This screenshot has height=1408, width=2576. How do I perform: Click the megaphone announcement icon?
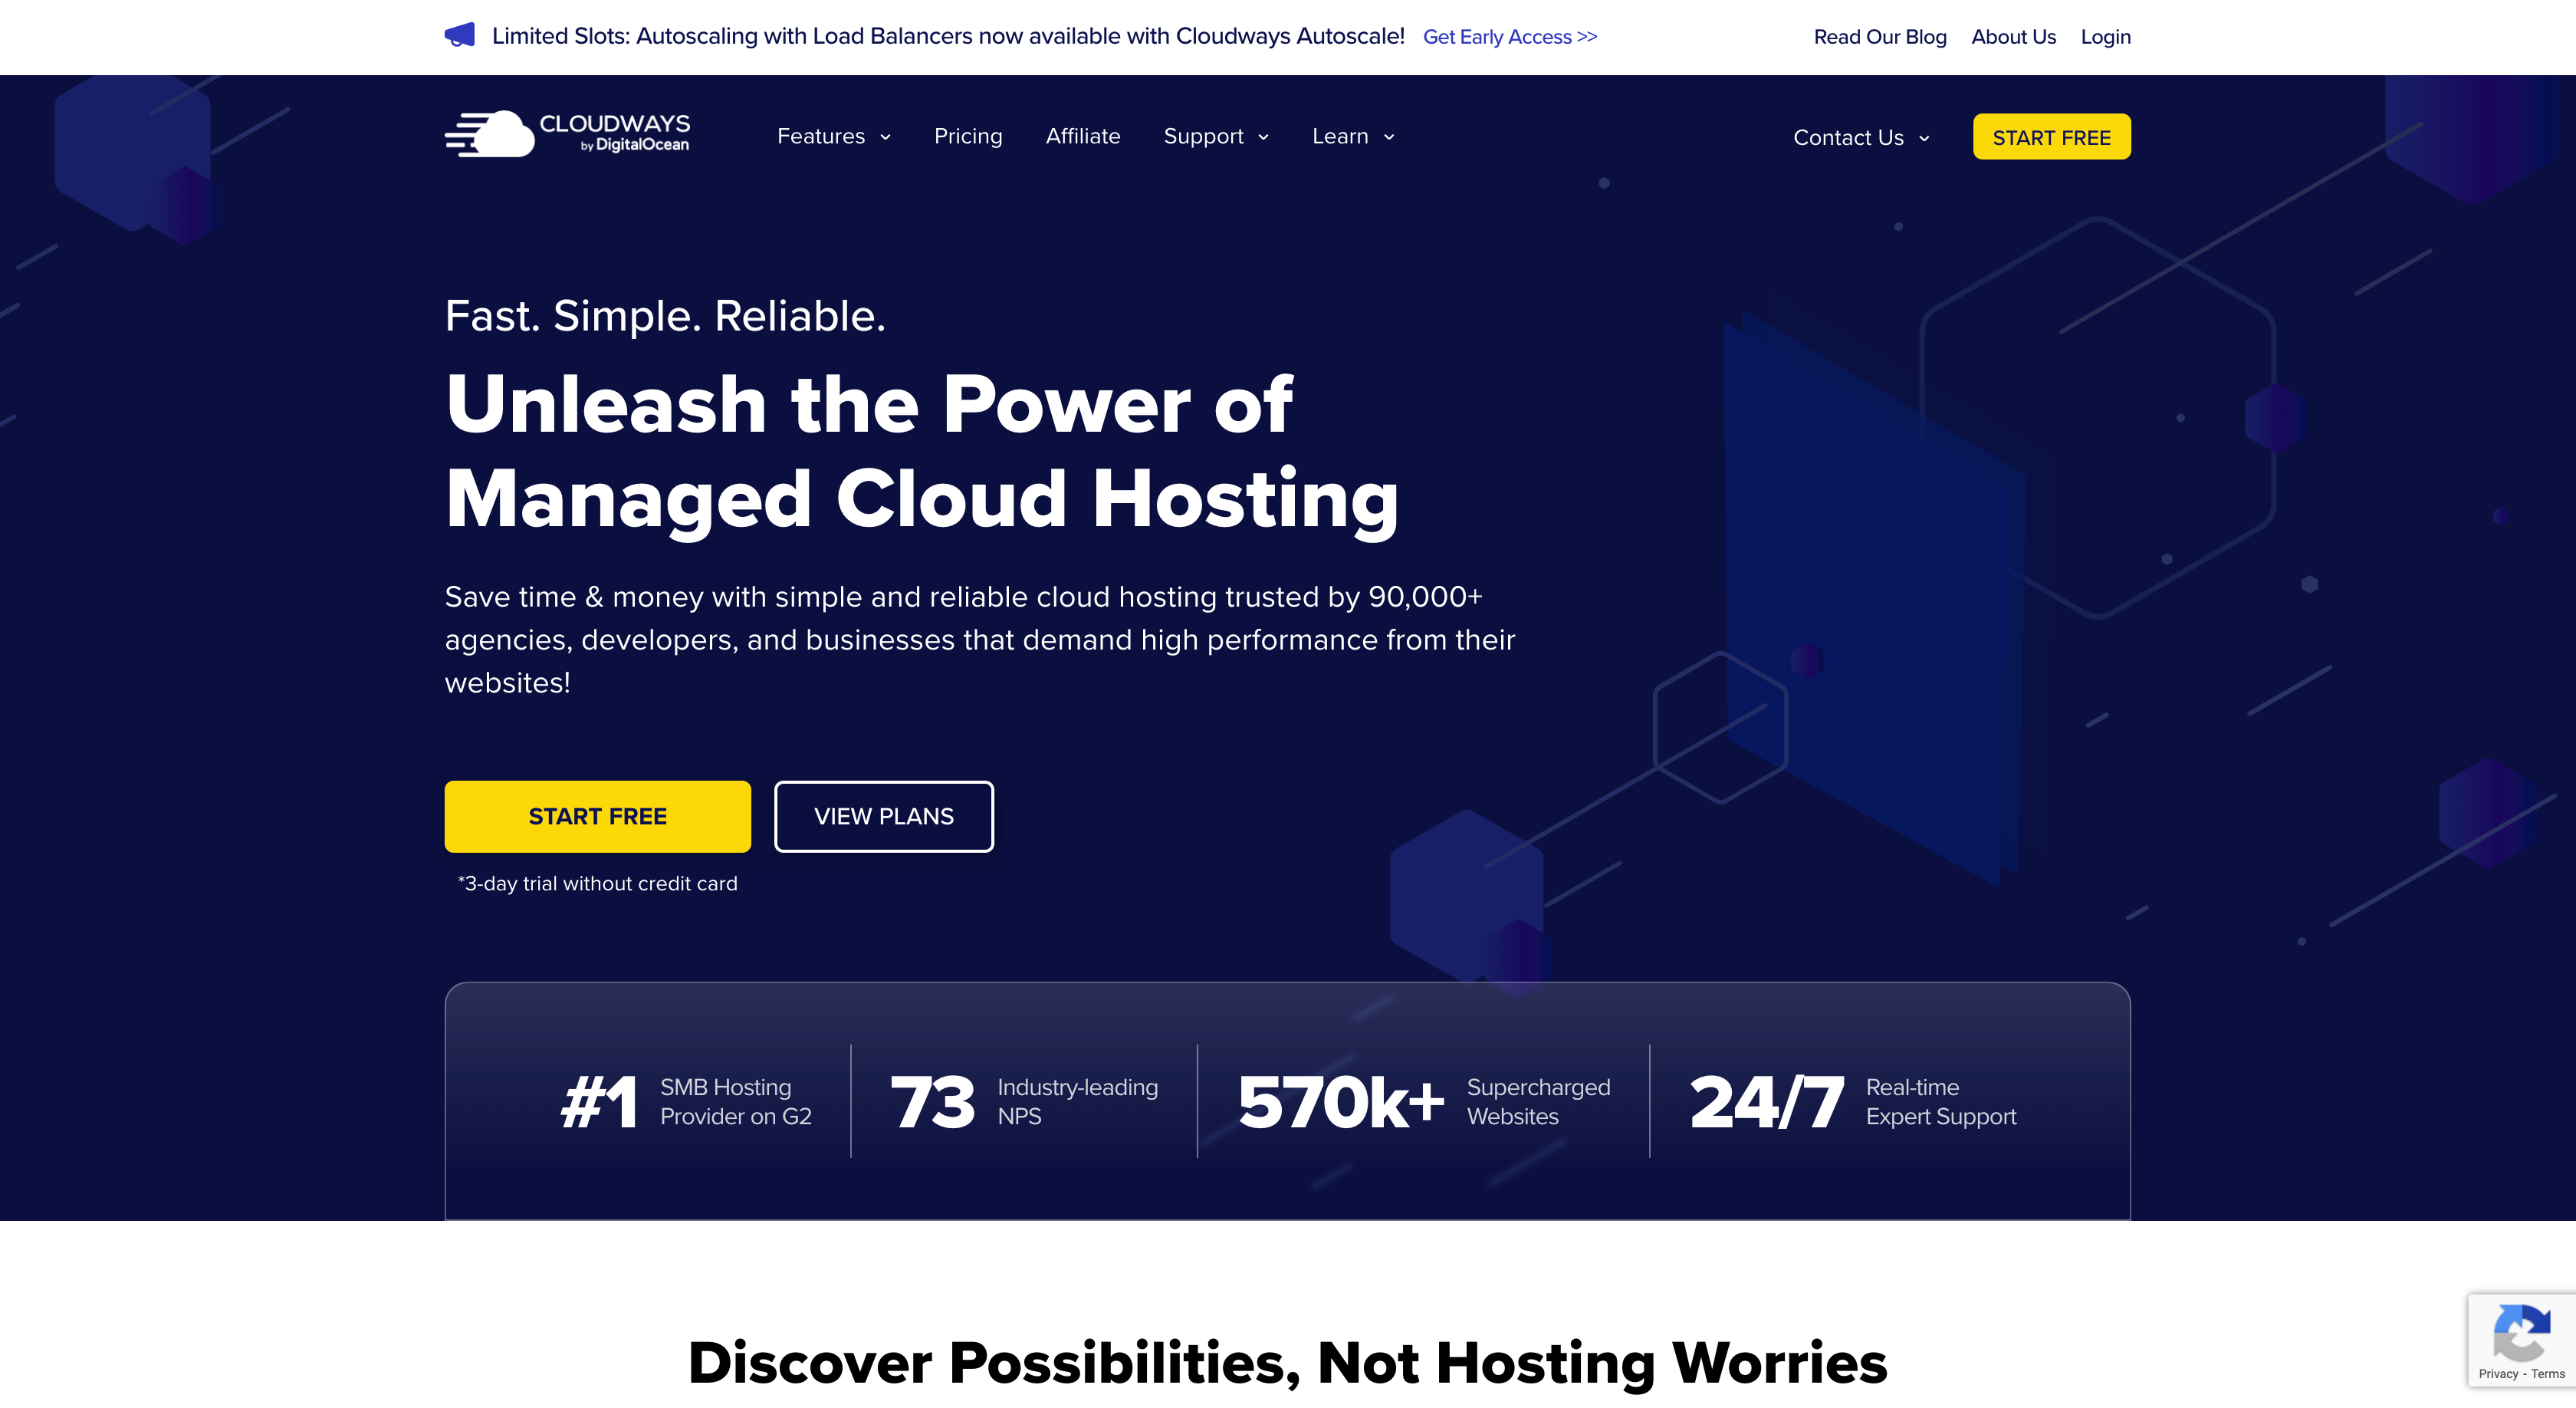point(459,35)
